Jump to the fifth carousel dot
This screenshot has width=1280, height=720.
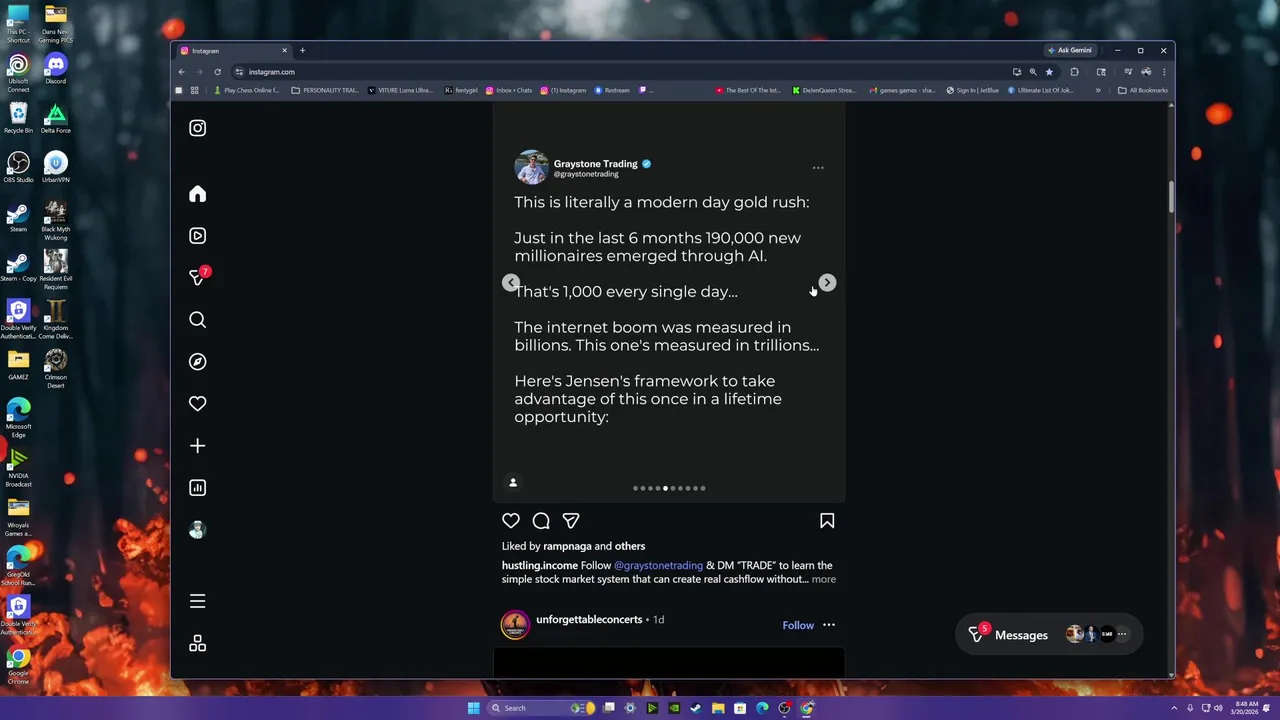[x=665, y=488]
